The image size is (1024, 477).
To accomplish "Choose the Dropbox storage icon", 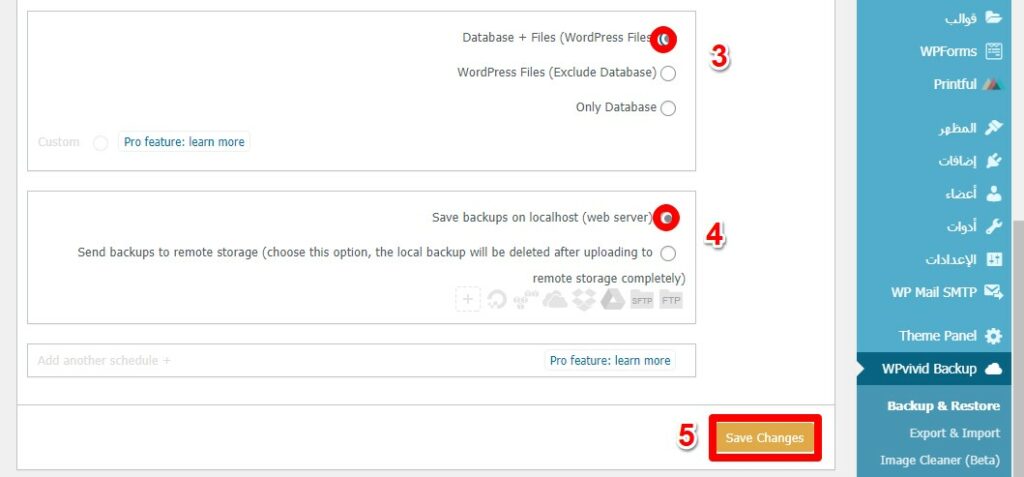I will pos(583,300).
